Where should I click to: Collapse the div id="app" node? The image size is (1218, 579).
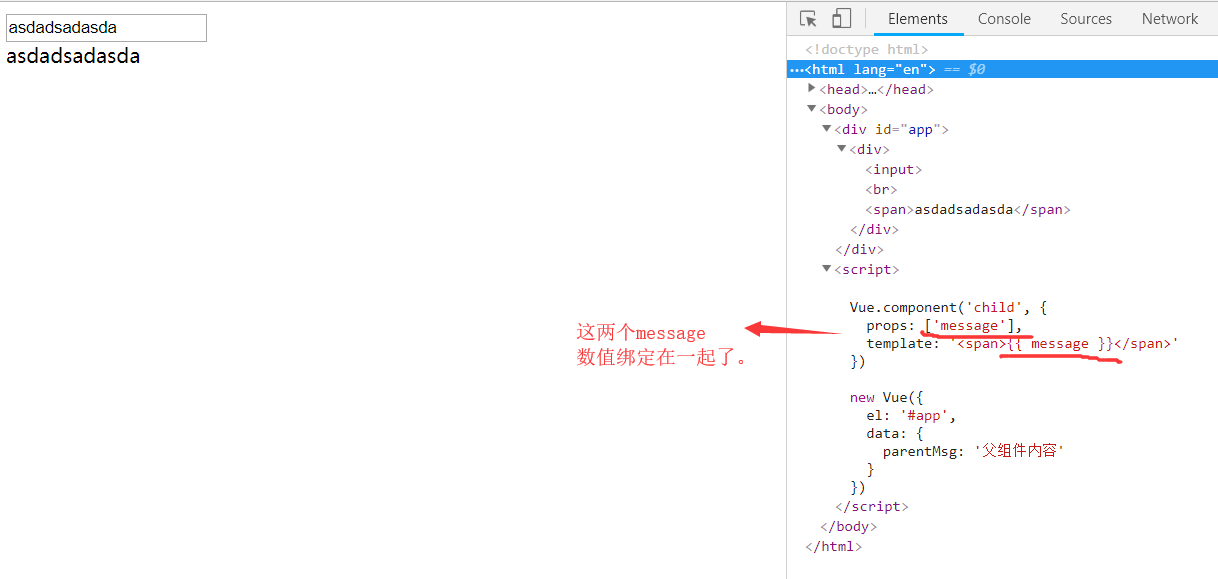coord(827,129)
